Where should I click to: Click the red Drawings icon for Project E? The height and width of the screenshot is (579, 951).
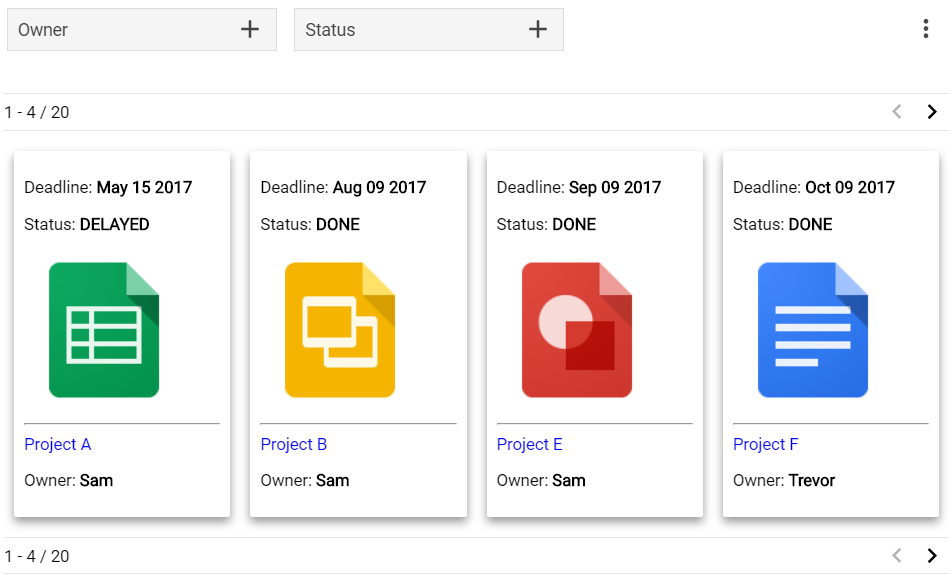pos(577,330)
